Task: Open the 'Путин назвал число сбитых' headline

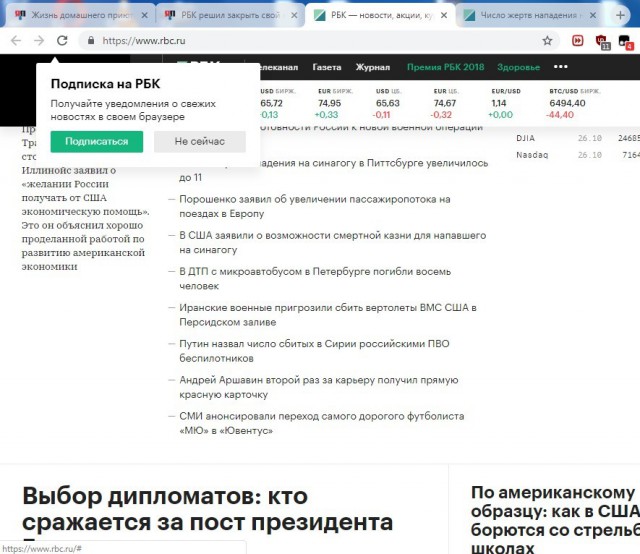Action: click(314, 351)
